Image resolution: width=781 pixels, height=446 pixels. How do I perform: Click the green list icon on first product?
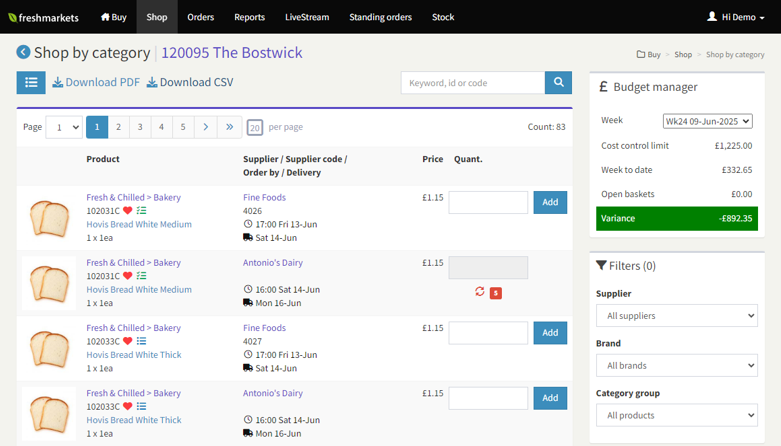[x=141, y=211]
